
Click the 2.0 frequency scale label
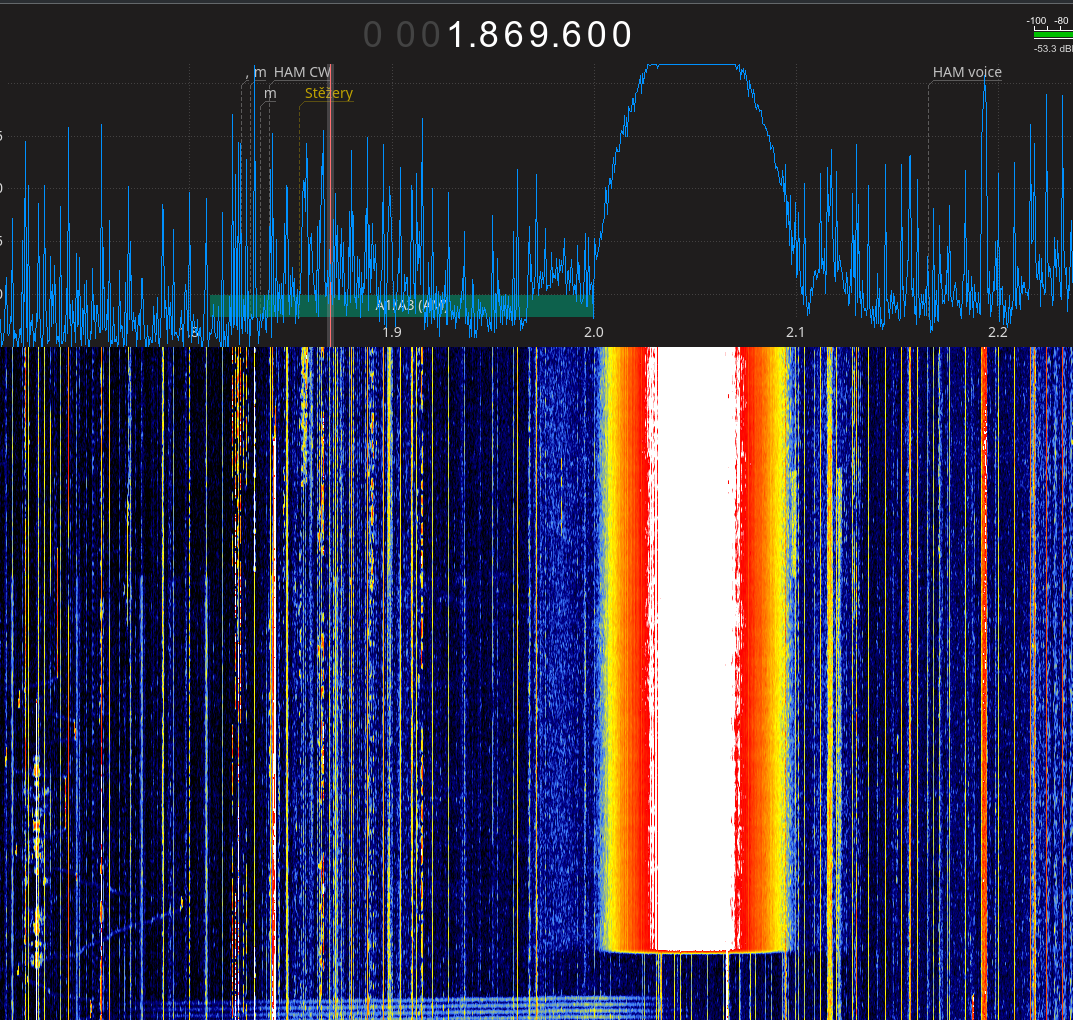[593, 332]
